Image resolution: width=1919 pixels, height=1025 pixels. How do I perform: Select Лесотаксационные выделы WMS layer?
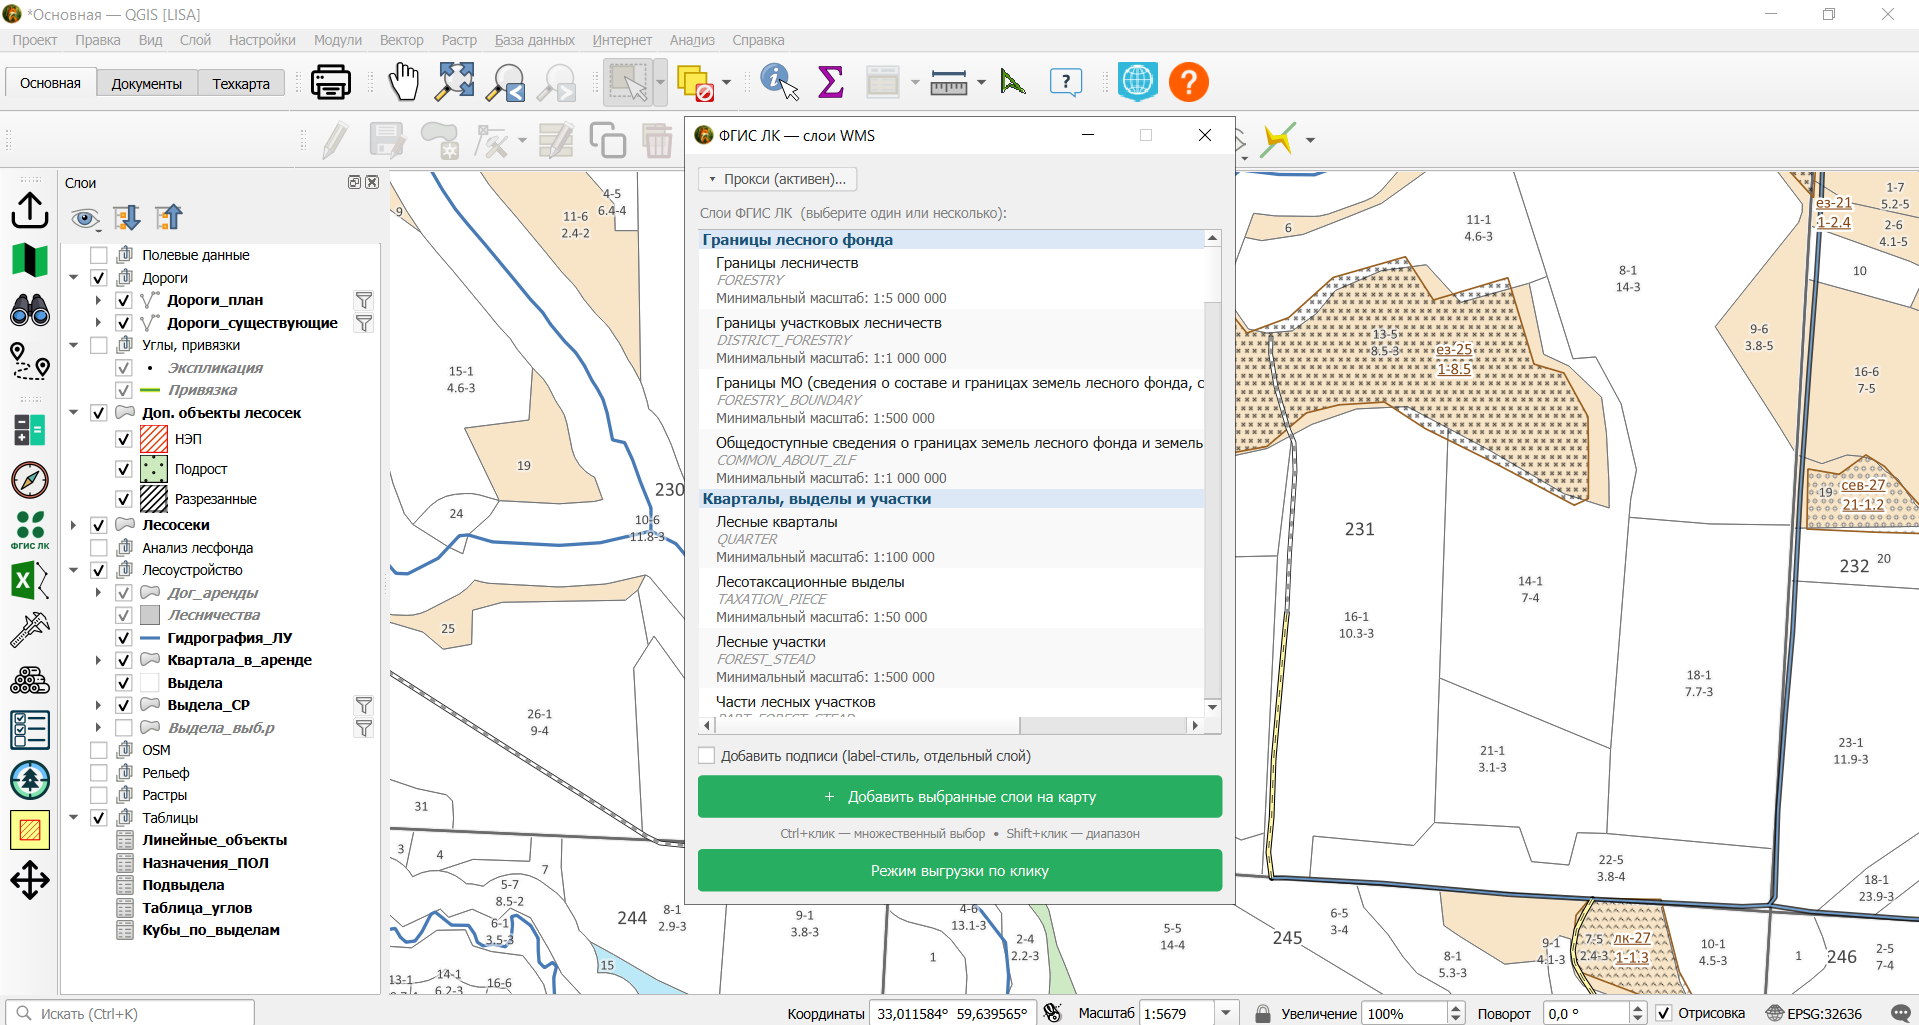click(x=951, y=599)
